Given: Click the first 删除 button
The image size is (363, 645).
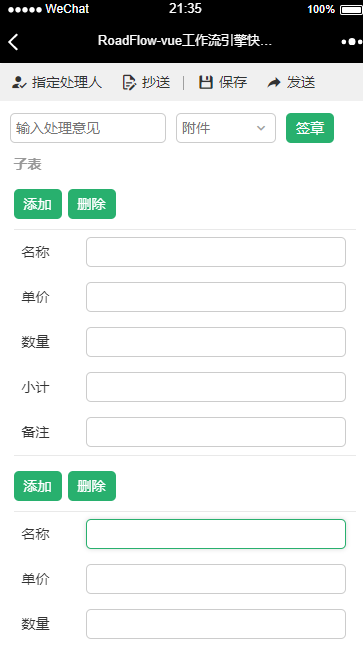Looking at the screenshot, I should [92, 204].
